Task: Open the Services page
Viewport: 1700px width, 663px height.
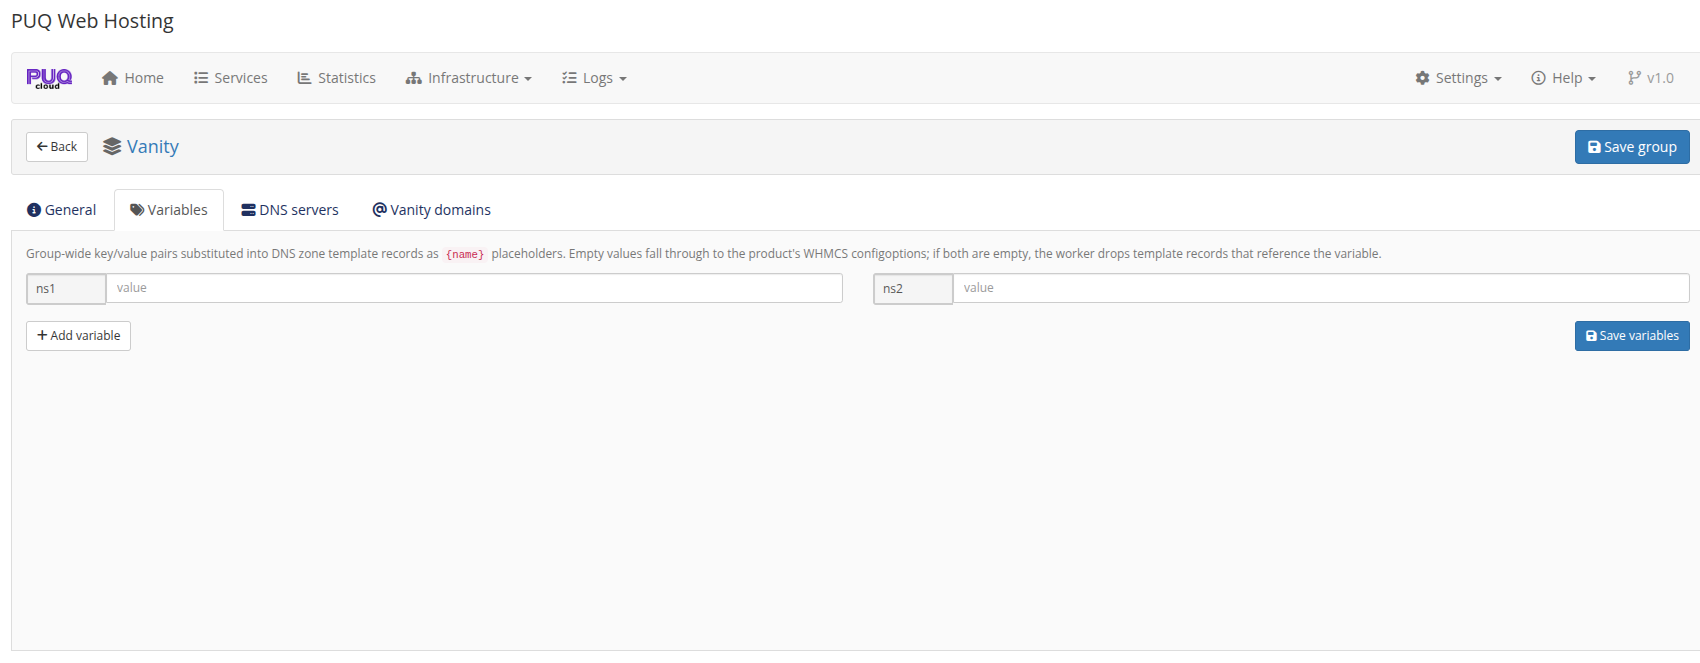Action: tap(231, 78)
